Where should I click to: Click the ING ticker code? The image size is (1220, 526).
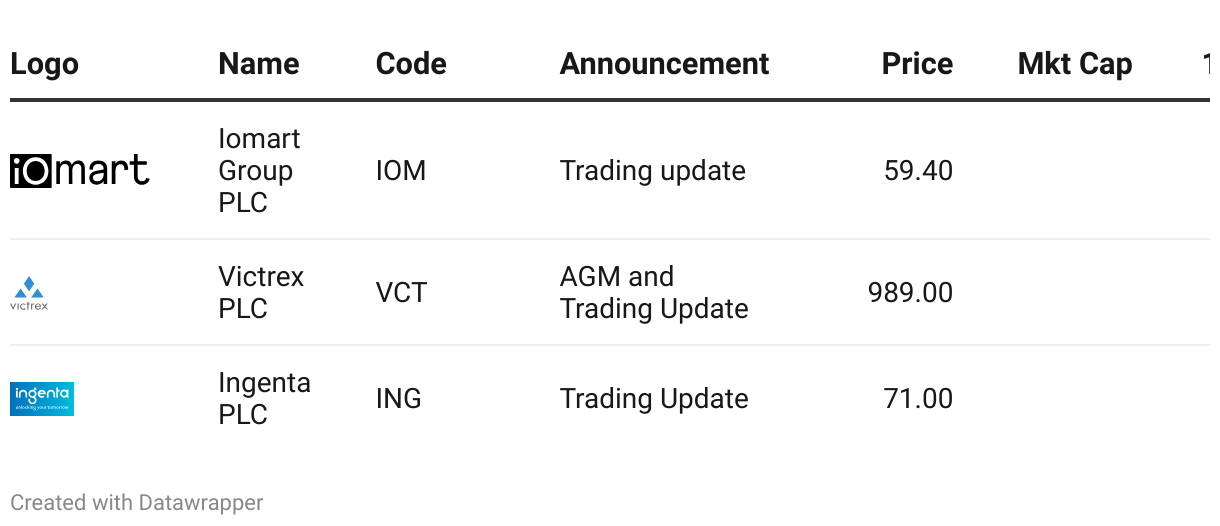point(398,399)
